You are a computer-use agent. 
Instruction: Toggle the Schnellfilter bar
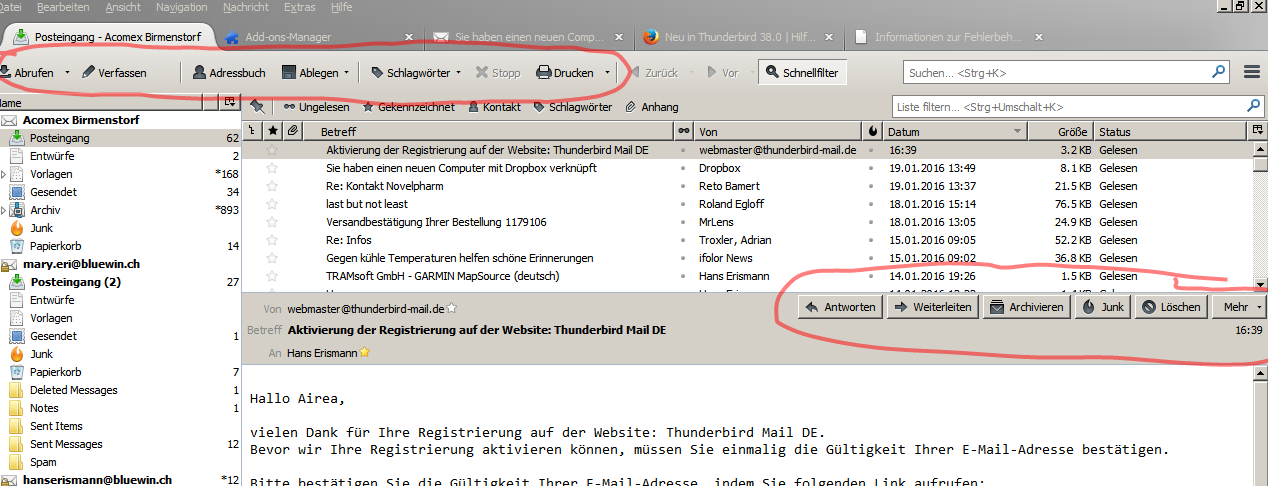click(803, 72)
